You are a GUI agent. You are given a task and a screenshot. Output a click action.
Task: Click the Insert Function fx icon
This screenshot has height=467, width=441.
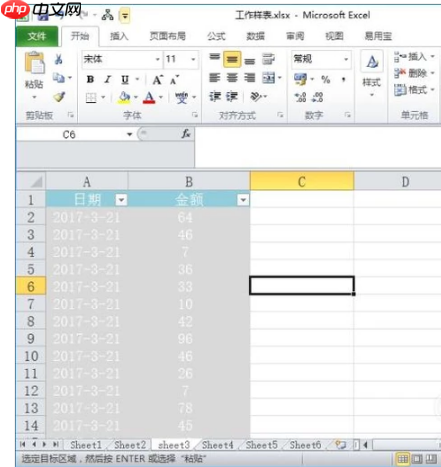click(186, 134)
